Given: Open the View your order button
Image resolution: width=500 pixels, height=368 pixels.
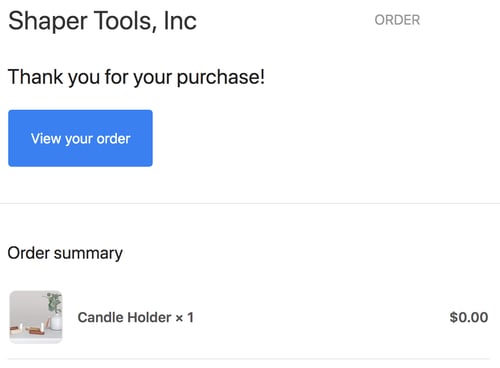Looking at the screenshot, I should point(80,138).
